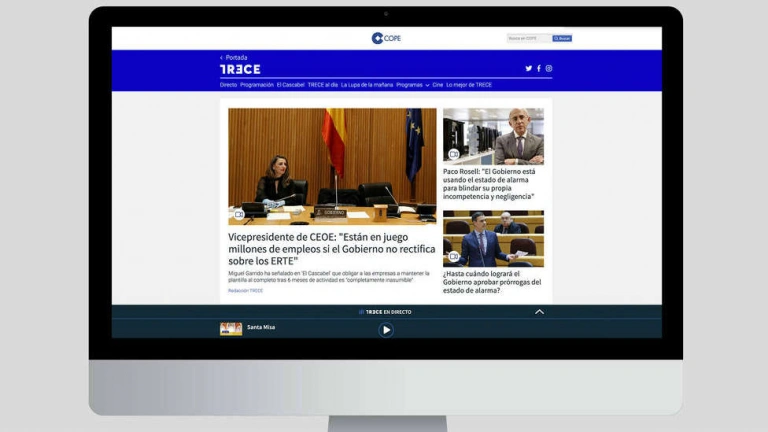Viewport: 768px width, 432px height.
Task: Open the Instagram social icon
Action: click(549, 68)
